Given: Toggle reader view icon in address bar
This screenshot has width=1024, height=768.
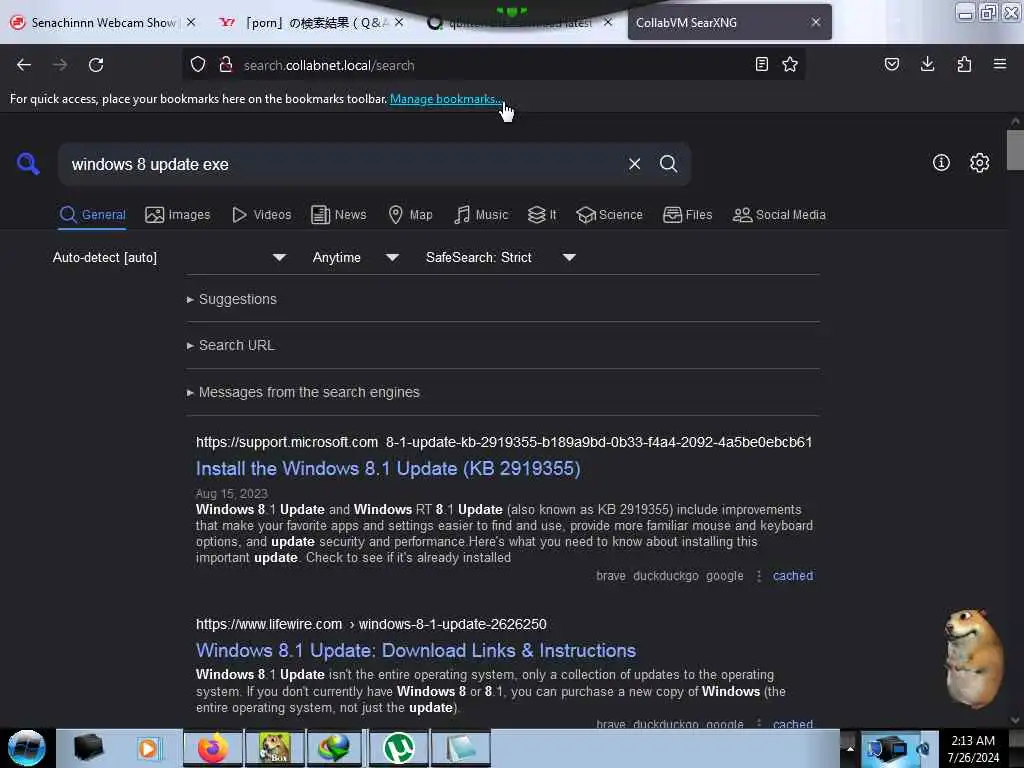Looking at the screenshot, I should [x=761, y=64].
